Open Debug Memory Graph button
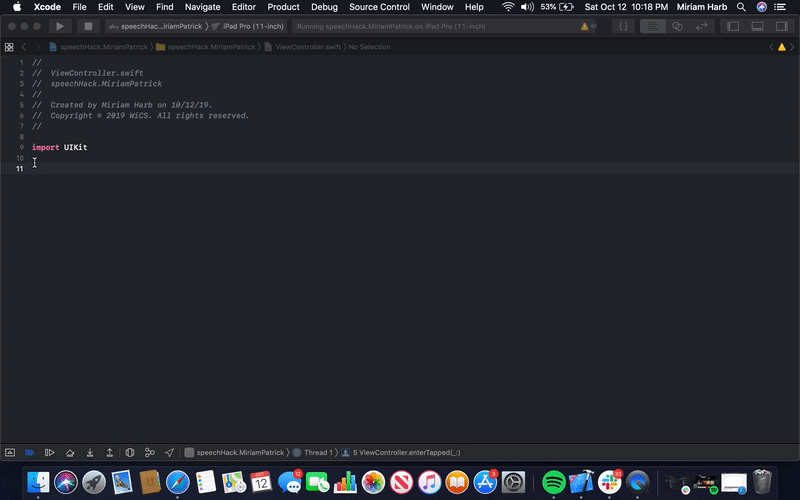Viewport: 800px width, 500px height. tap(149, 453)
